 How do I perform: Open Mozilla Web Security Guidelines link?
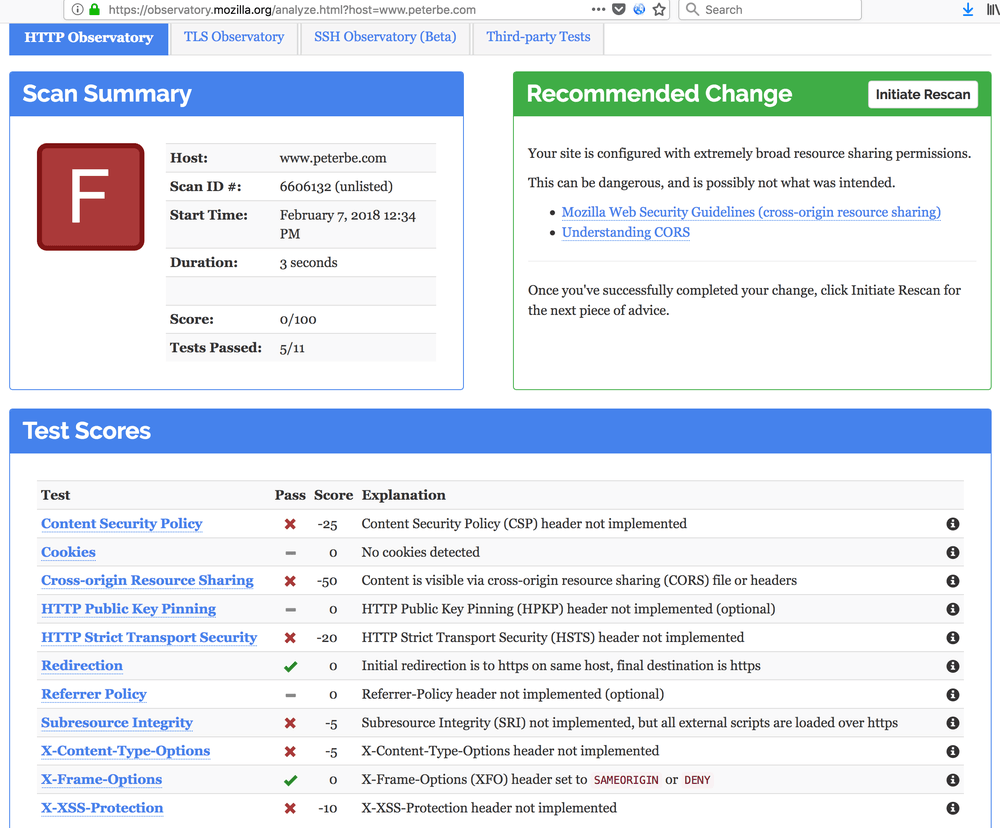tap(750, 212)
